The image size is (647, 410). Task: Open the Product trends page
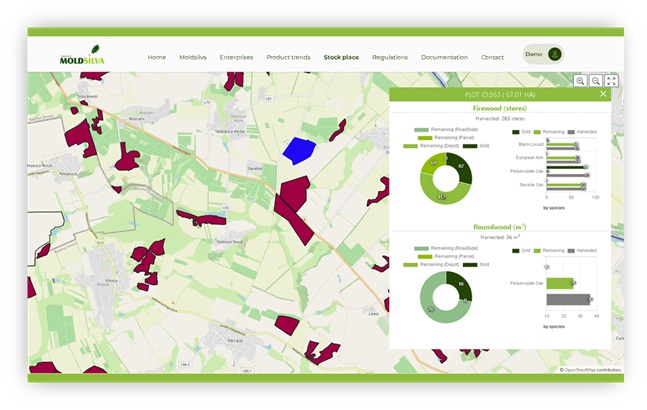tap(288, 57)
